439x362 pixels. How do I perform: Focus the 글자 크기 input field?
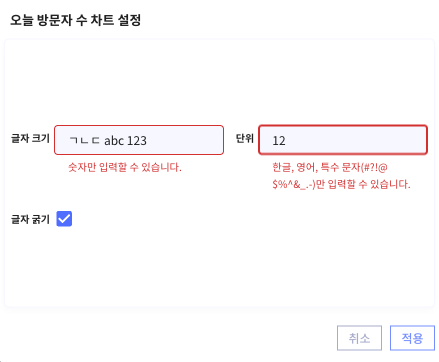(x=139, y=140)
